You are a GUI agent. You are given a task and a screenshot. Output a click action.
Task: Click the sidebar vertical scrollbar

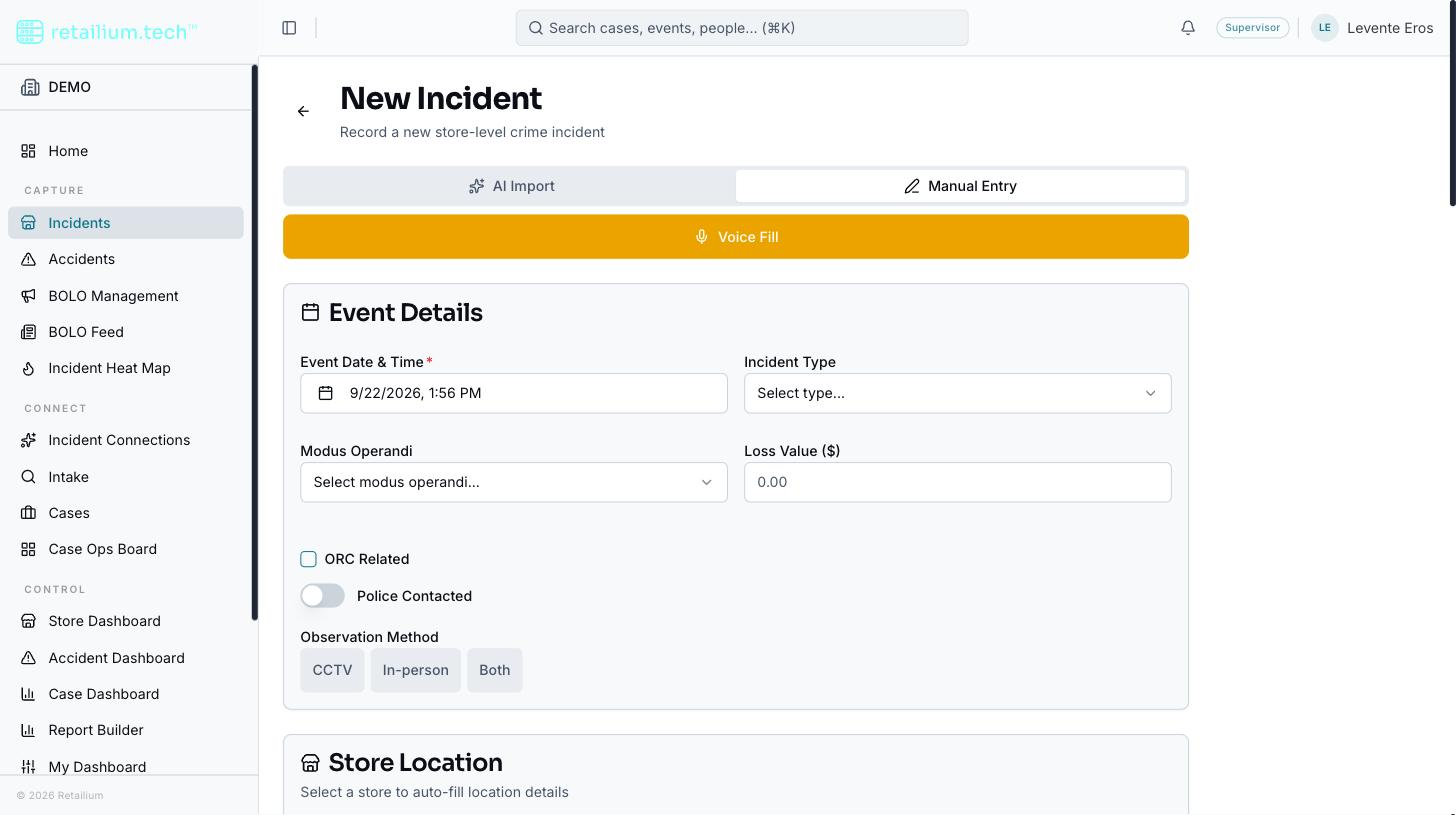(x=254, y=342)
